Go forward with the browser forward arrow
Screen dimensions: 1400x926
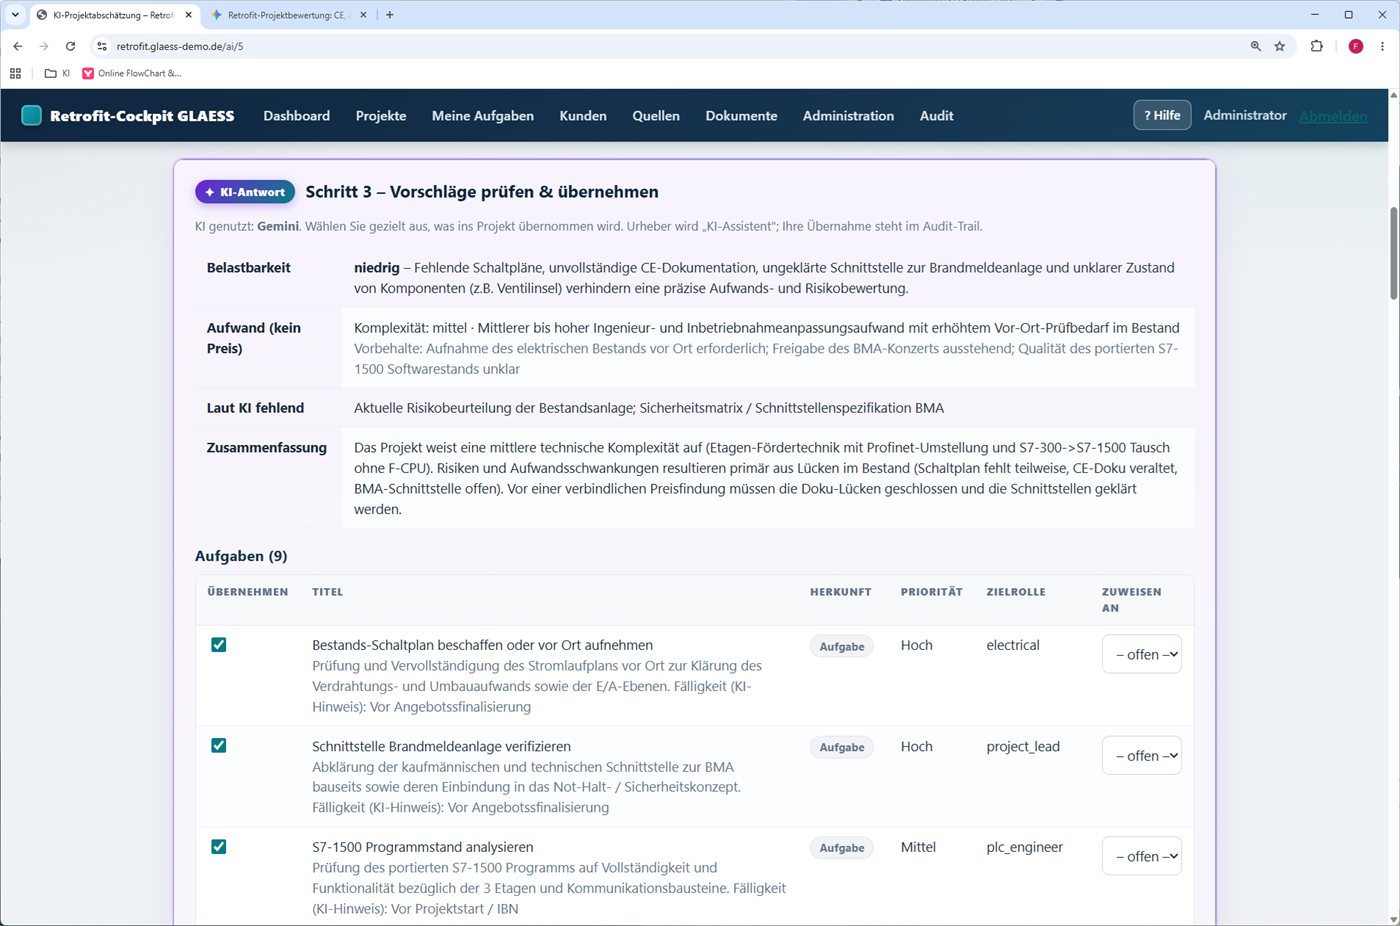[44, 46]
